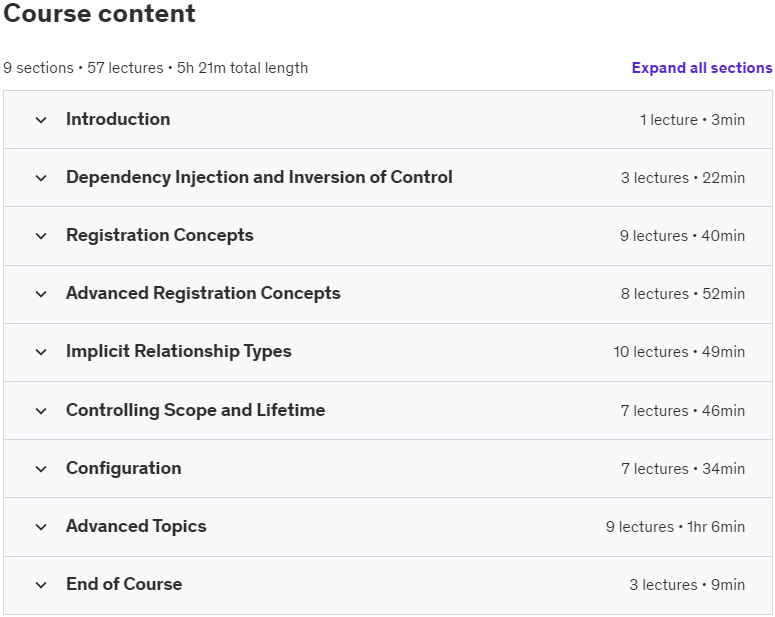This screenshot has width=775, height=617.
Task: Select the Advanced Topics heading
Action: point(136,527)
